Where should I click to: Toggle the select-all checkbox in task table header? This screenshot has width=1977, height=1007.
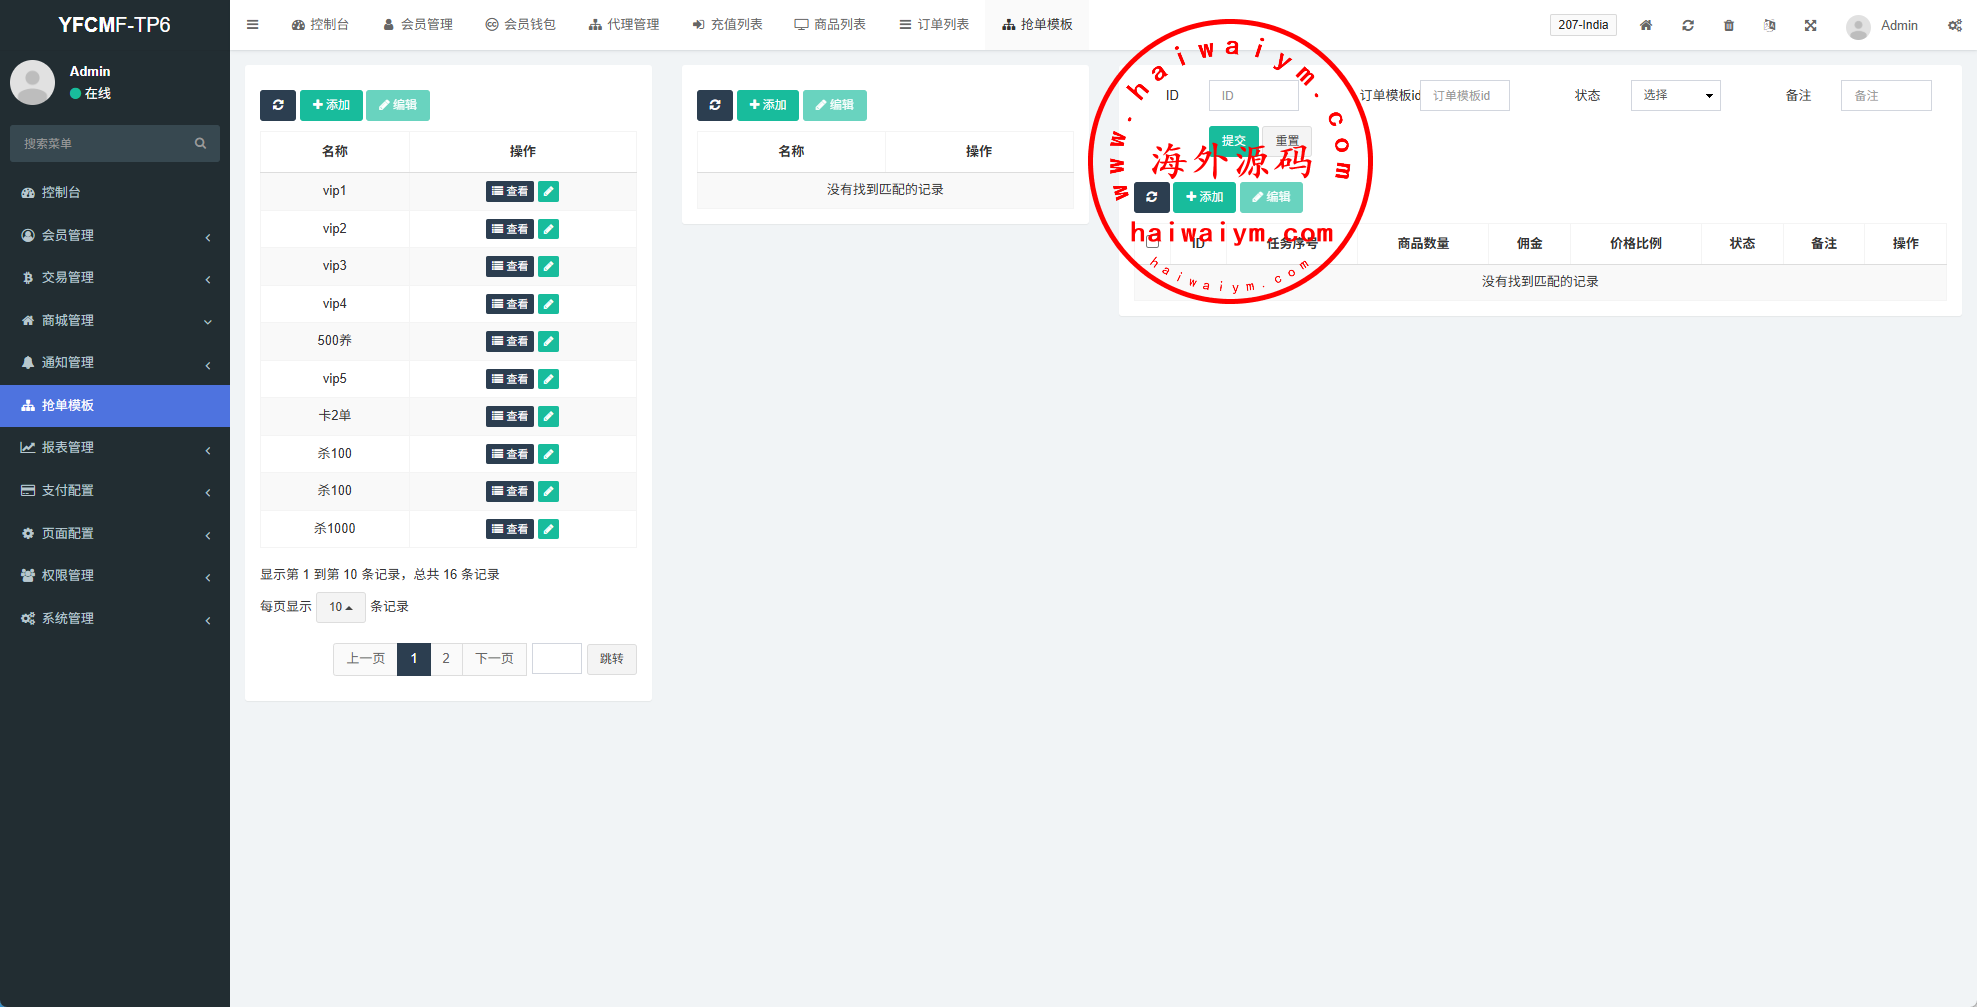[x=1152, y=242]
